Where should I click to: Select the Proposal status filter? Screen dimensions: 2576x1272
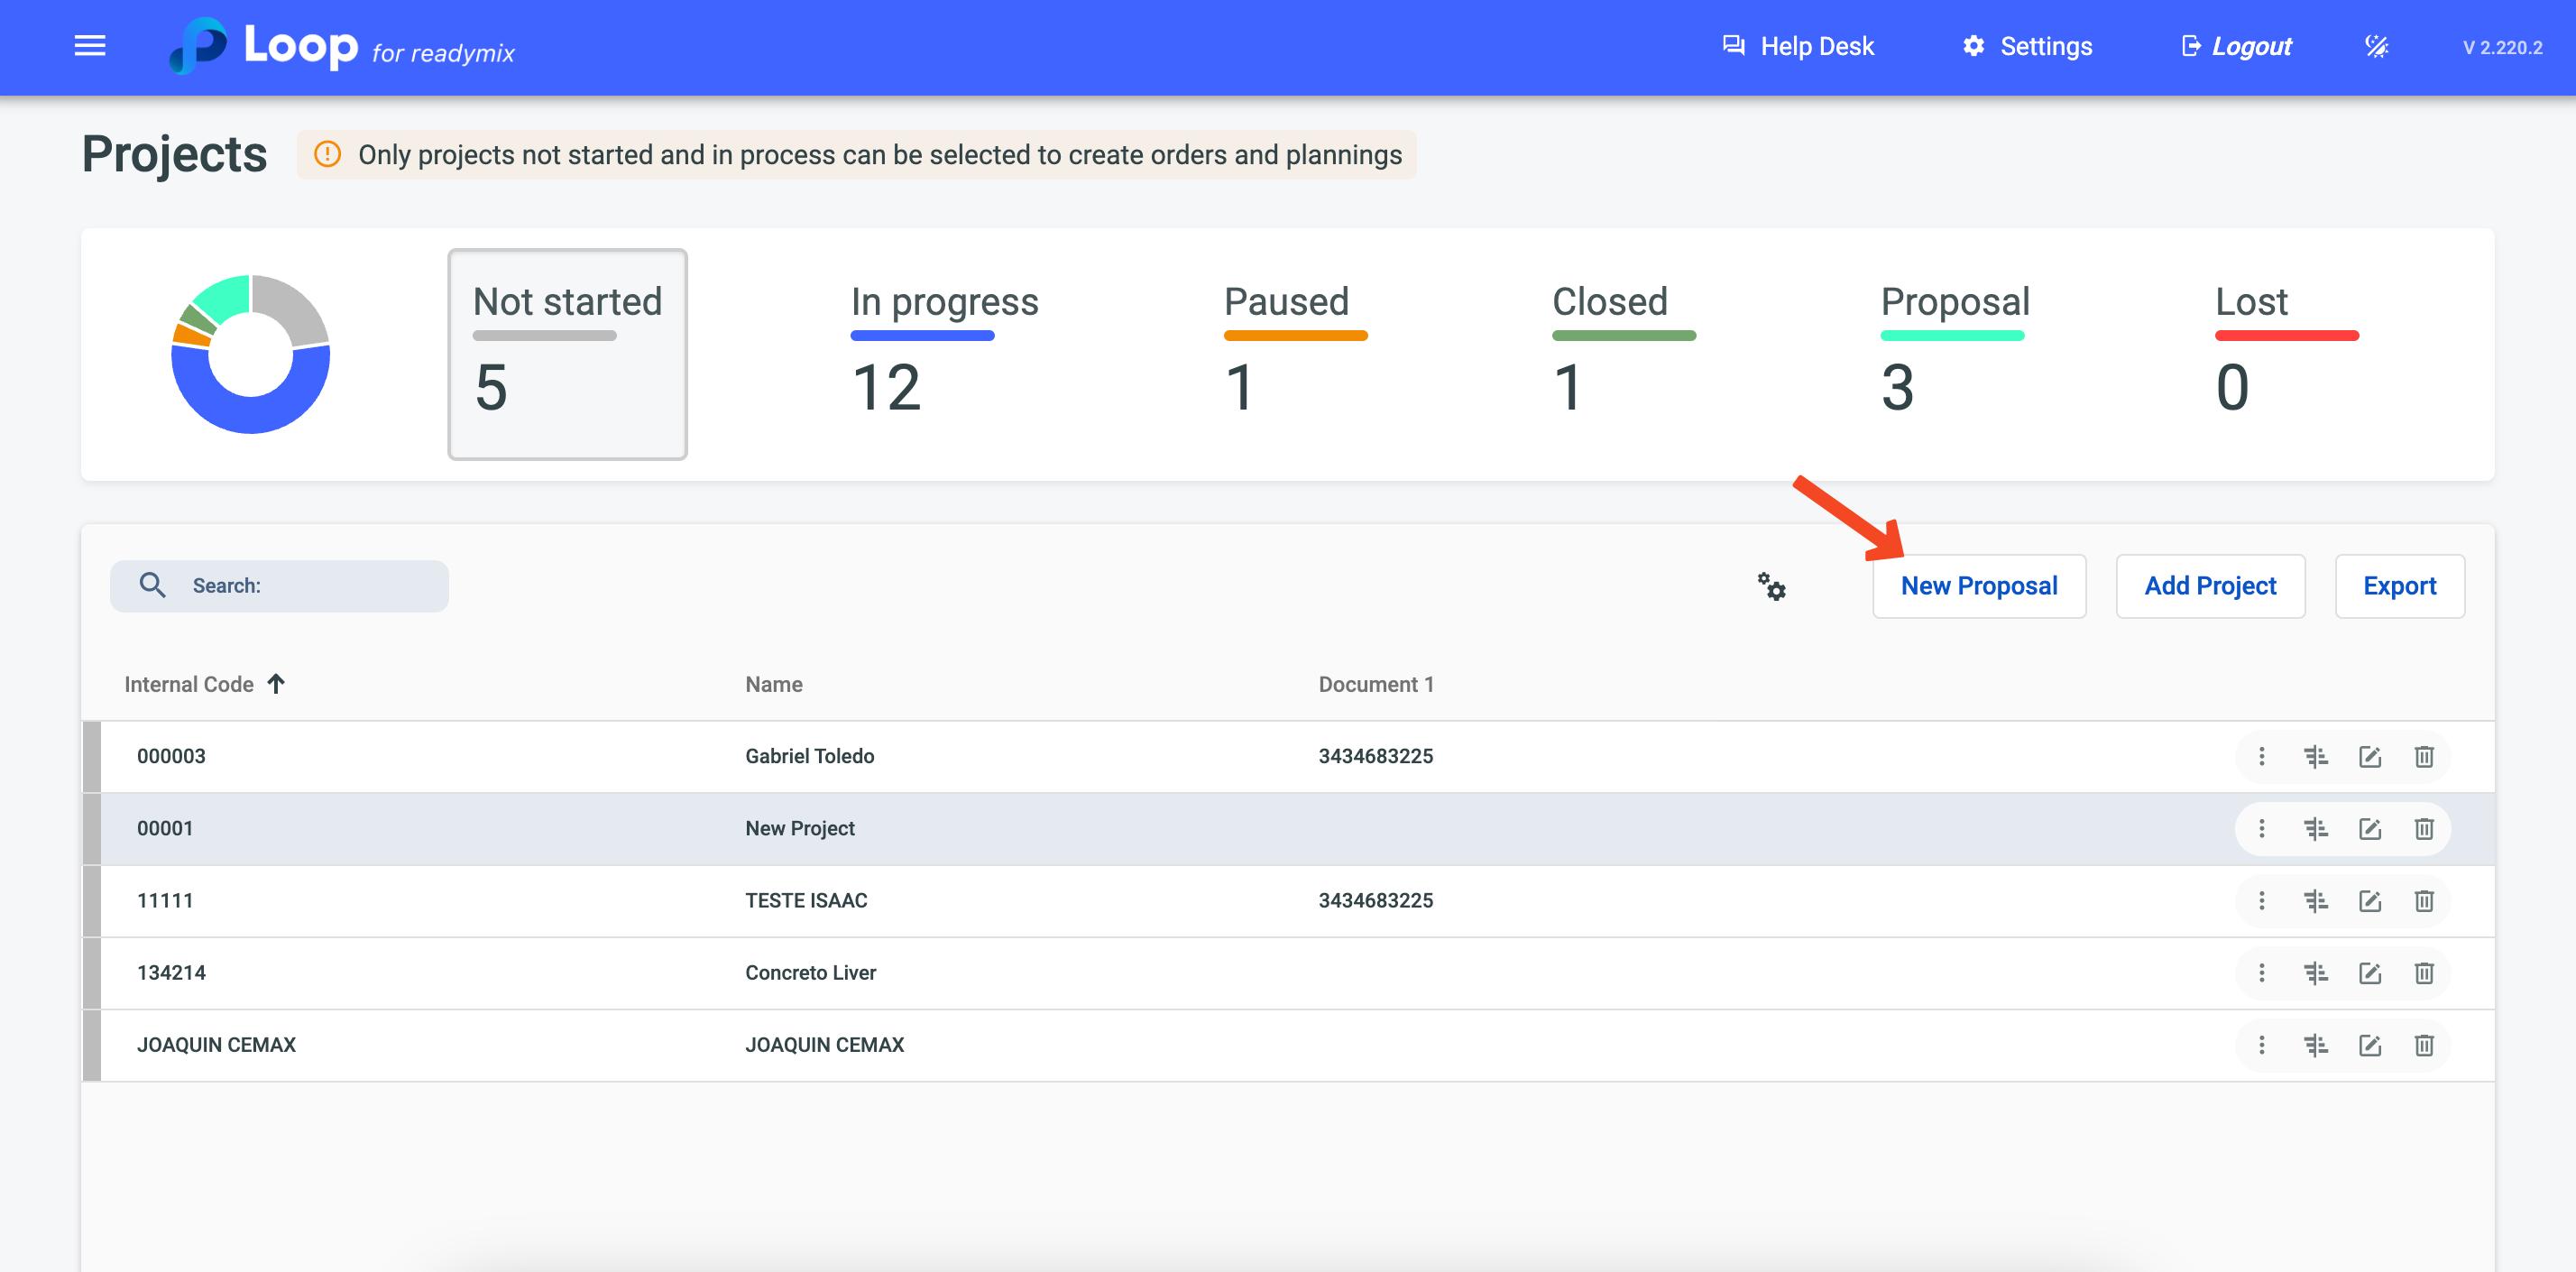1954,352
